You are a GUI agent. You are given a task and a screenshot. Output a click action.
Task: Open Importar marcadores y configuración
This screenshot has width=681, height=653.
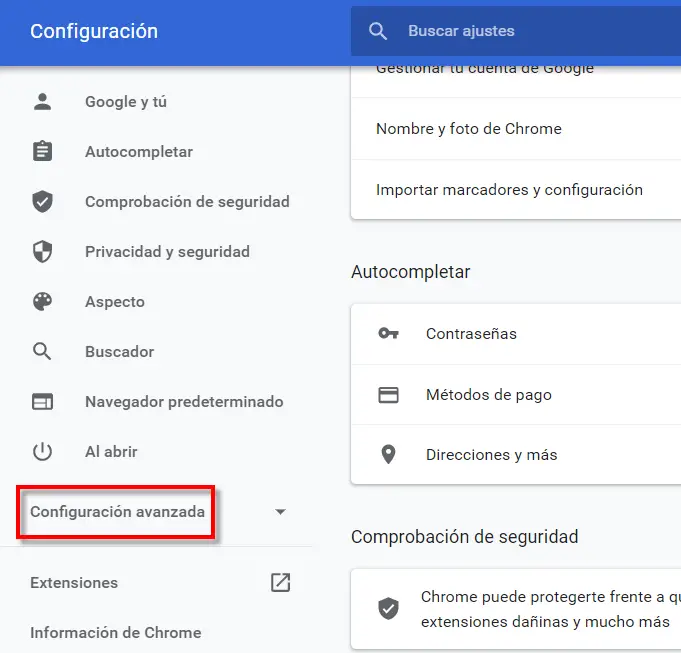click(509, 190)
